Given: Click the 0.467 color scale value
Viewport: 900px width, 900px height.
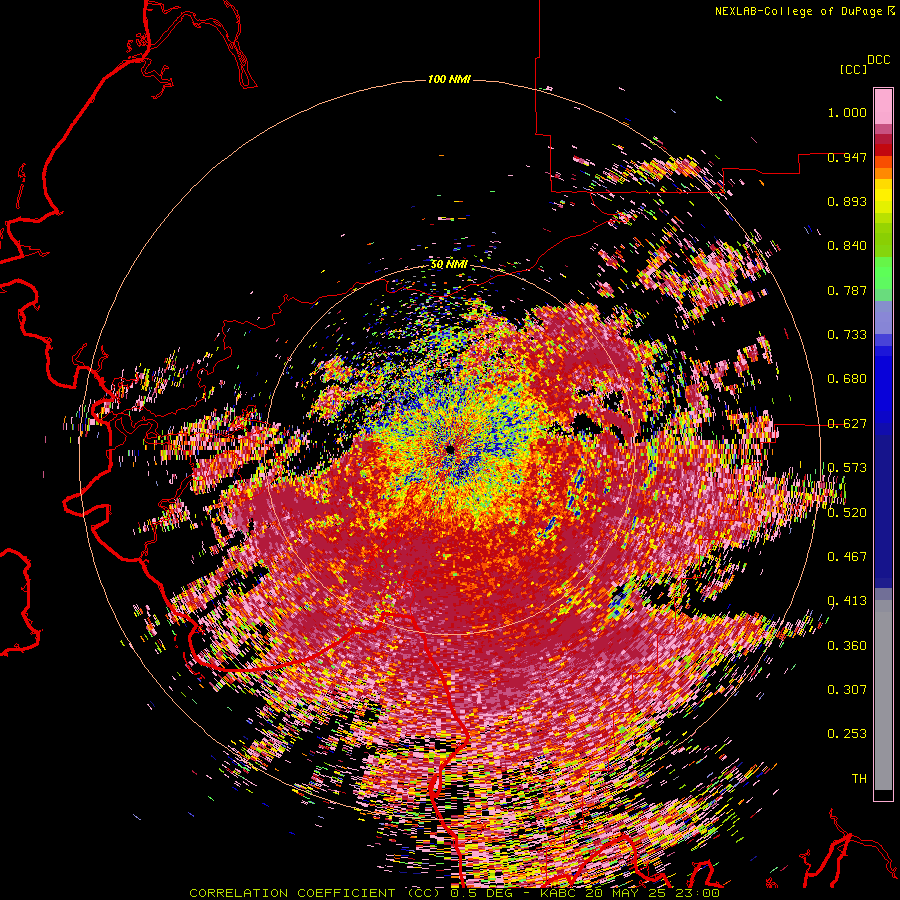Looking at the screenshot, I should click(847, 557).
